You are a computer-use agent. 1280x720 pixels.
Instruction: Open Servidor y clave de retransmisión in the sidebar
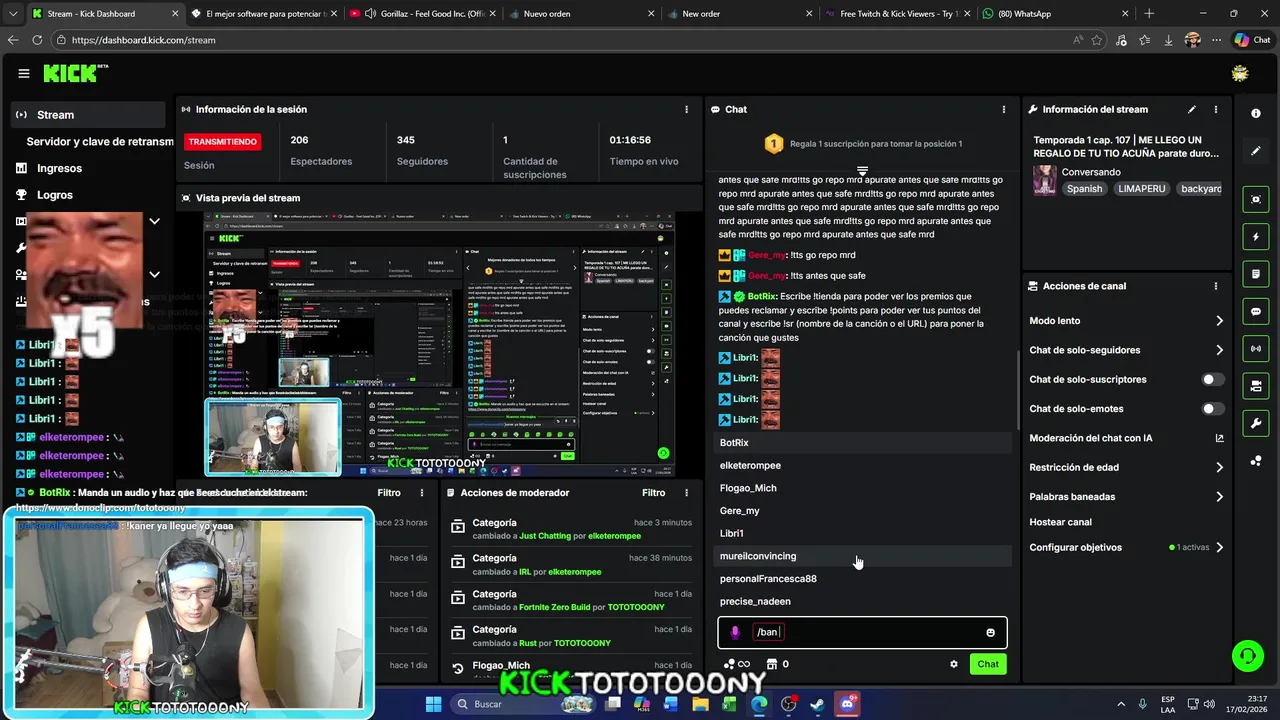point(100,142)
